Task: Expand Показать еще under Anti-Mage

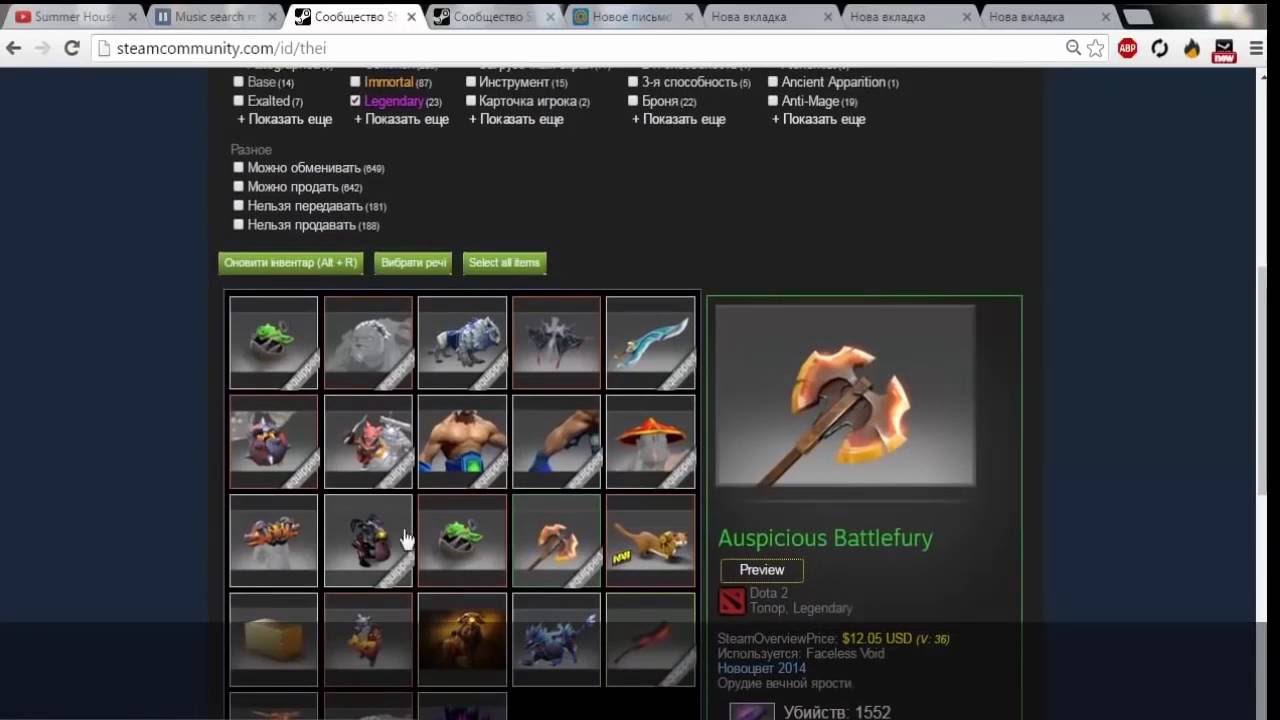Action: (818, 119)
